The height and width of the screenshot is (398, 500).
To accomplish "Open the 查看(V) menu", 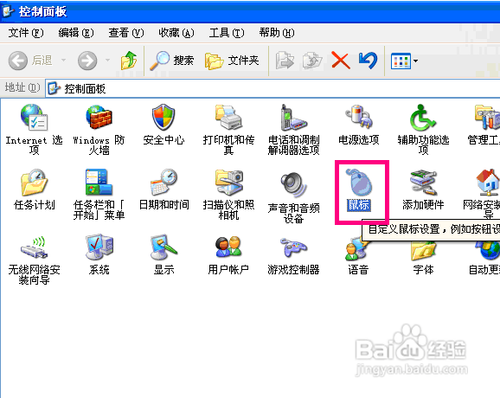I will pos(126,33).
